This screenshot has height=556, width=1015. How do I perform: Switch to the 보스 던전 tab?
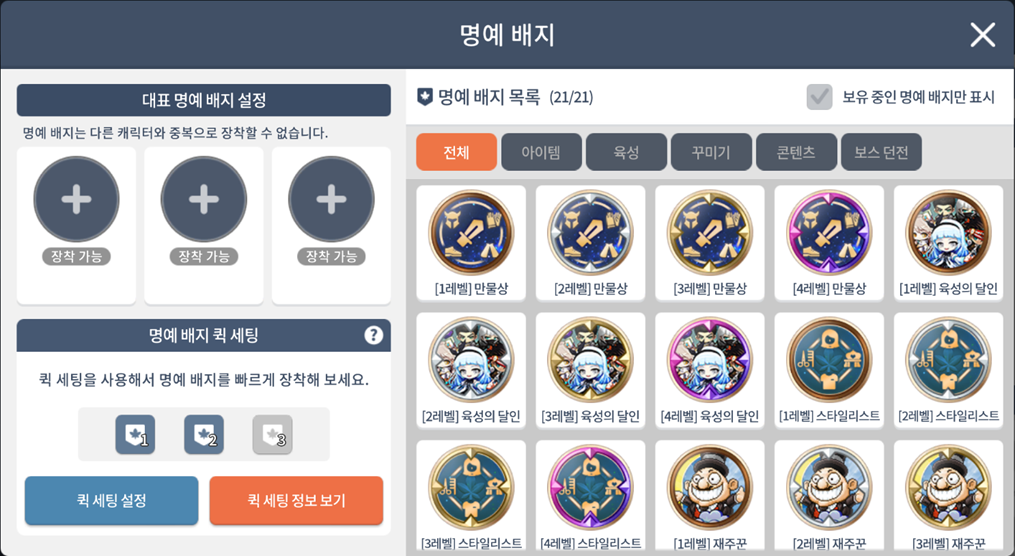click(x=881, y=152)
